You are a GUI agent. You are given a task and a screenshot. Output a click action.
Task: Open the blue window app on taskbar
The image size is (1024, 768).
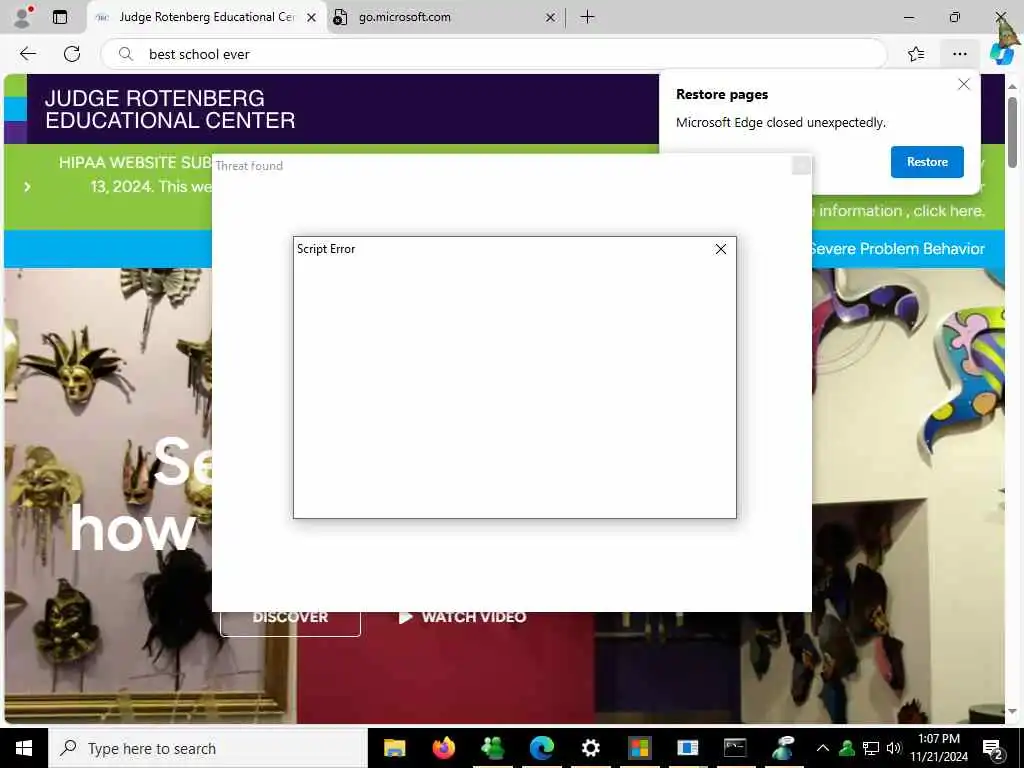tap(688, 748)
